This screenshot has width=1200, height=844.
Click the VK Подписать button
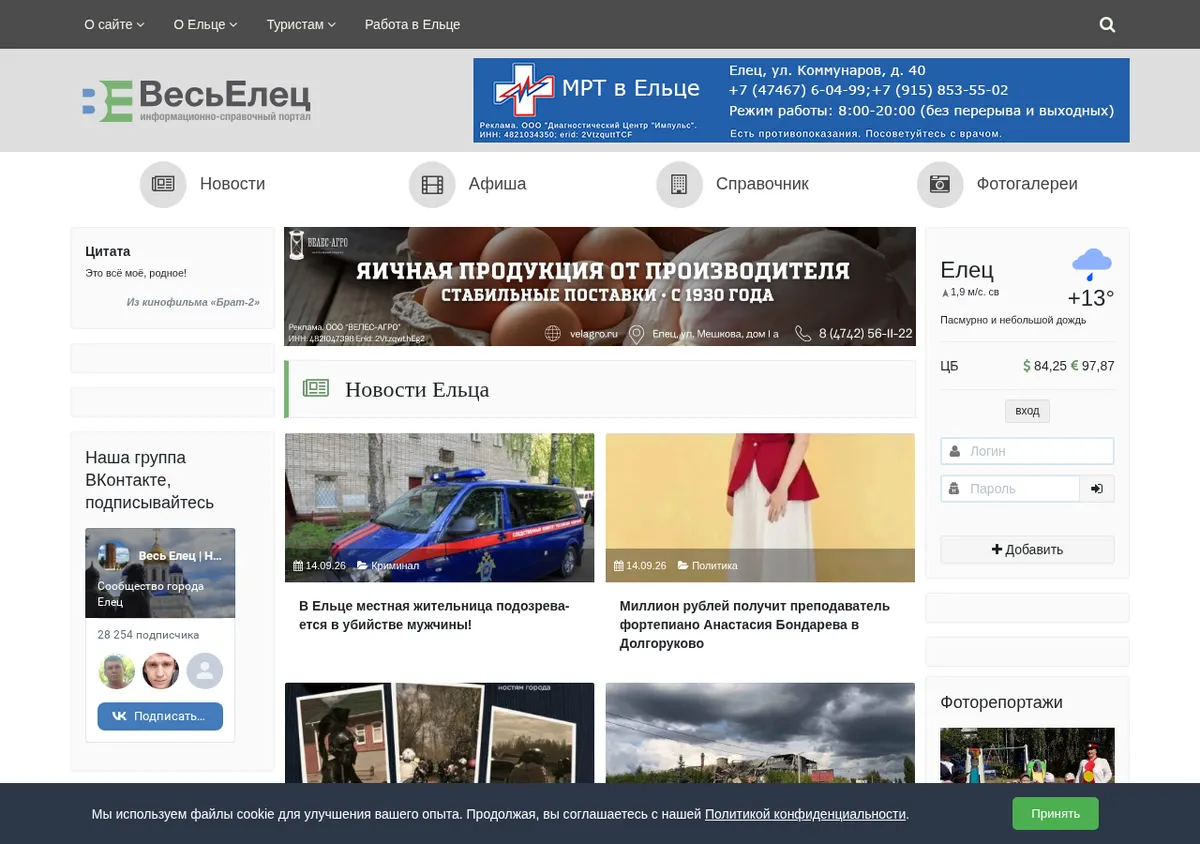pyautogui.click(x=160, y=716)
